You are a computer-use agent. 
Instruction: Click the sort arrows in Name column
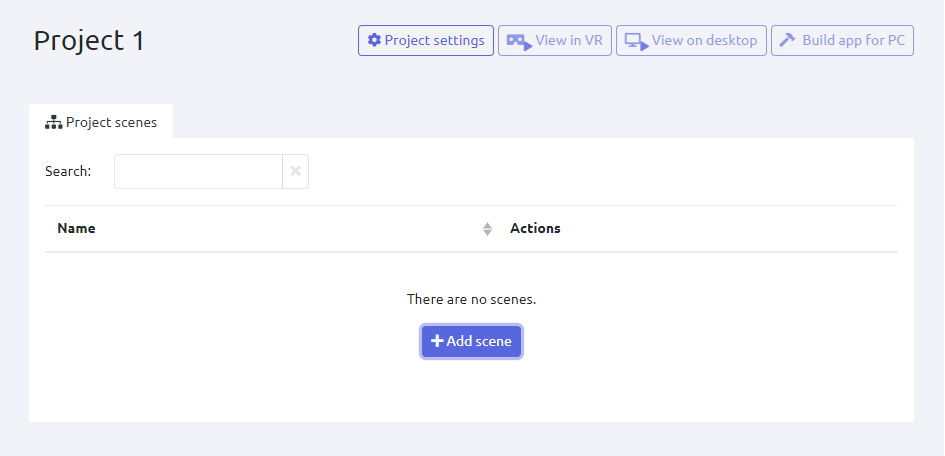[487, 229]
